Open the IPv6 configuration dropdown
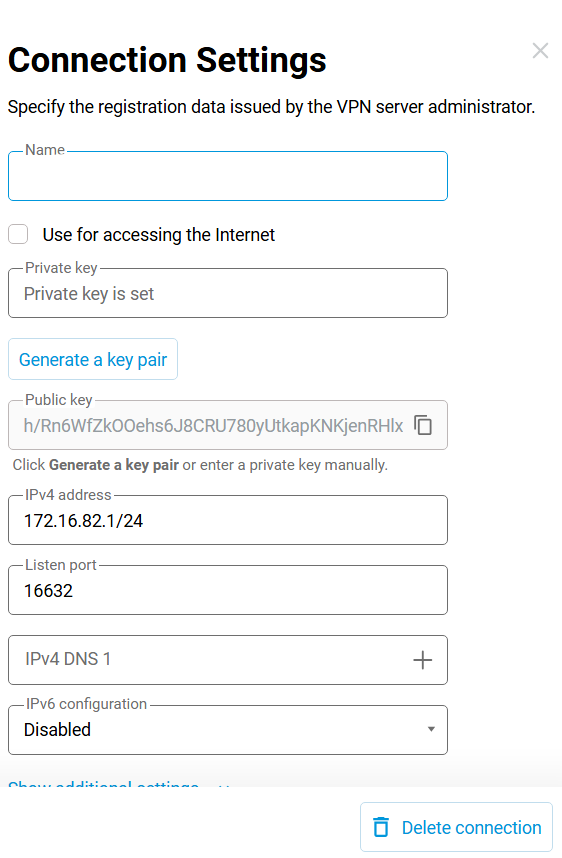 (x=228, y=730)
